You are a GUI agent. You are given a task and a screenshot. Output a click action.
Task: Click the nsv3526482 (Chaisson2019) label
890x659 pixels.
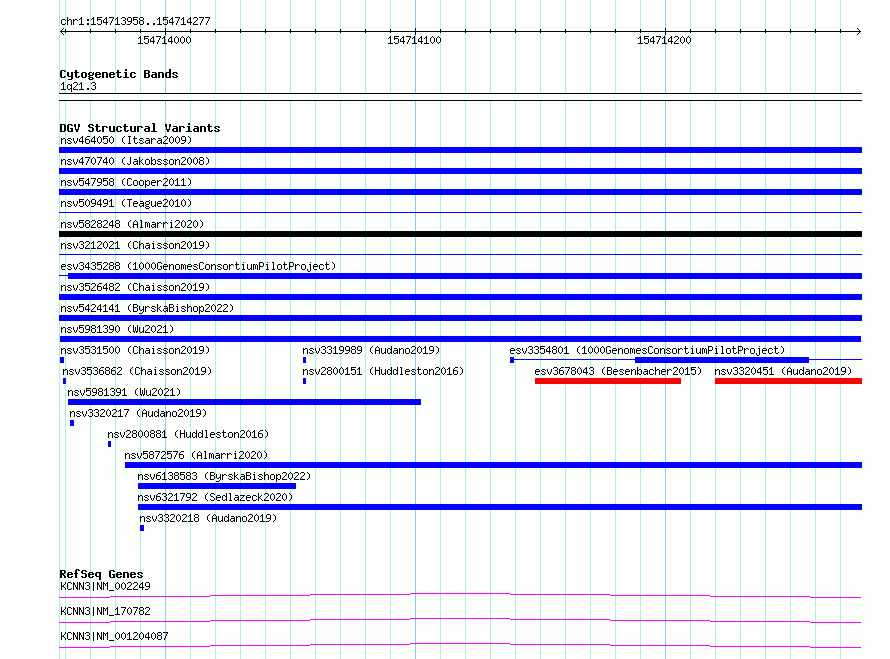[135, 287]
